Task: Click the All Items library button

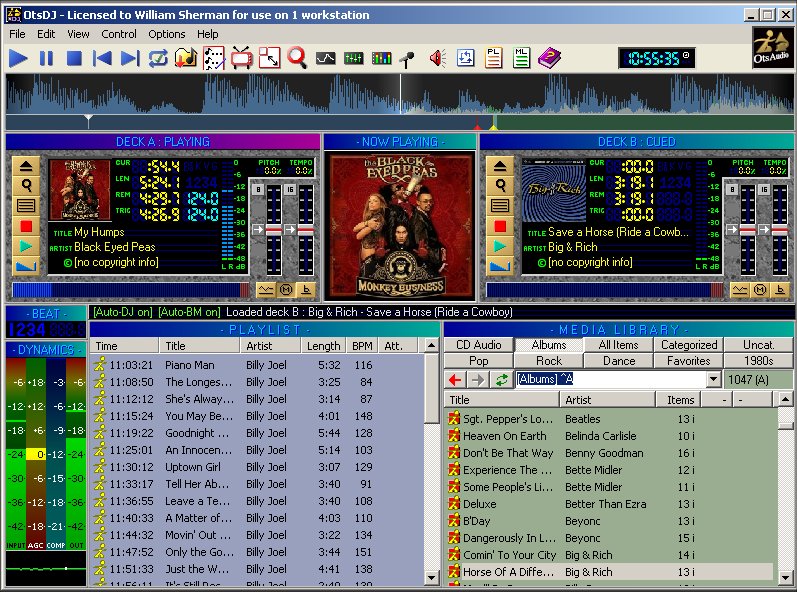Action: click(619, 345)
